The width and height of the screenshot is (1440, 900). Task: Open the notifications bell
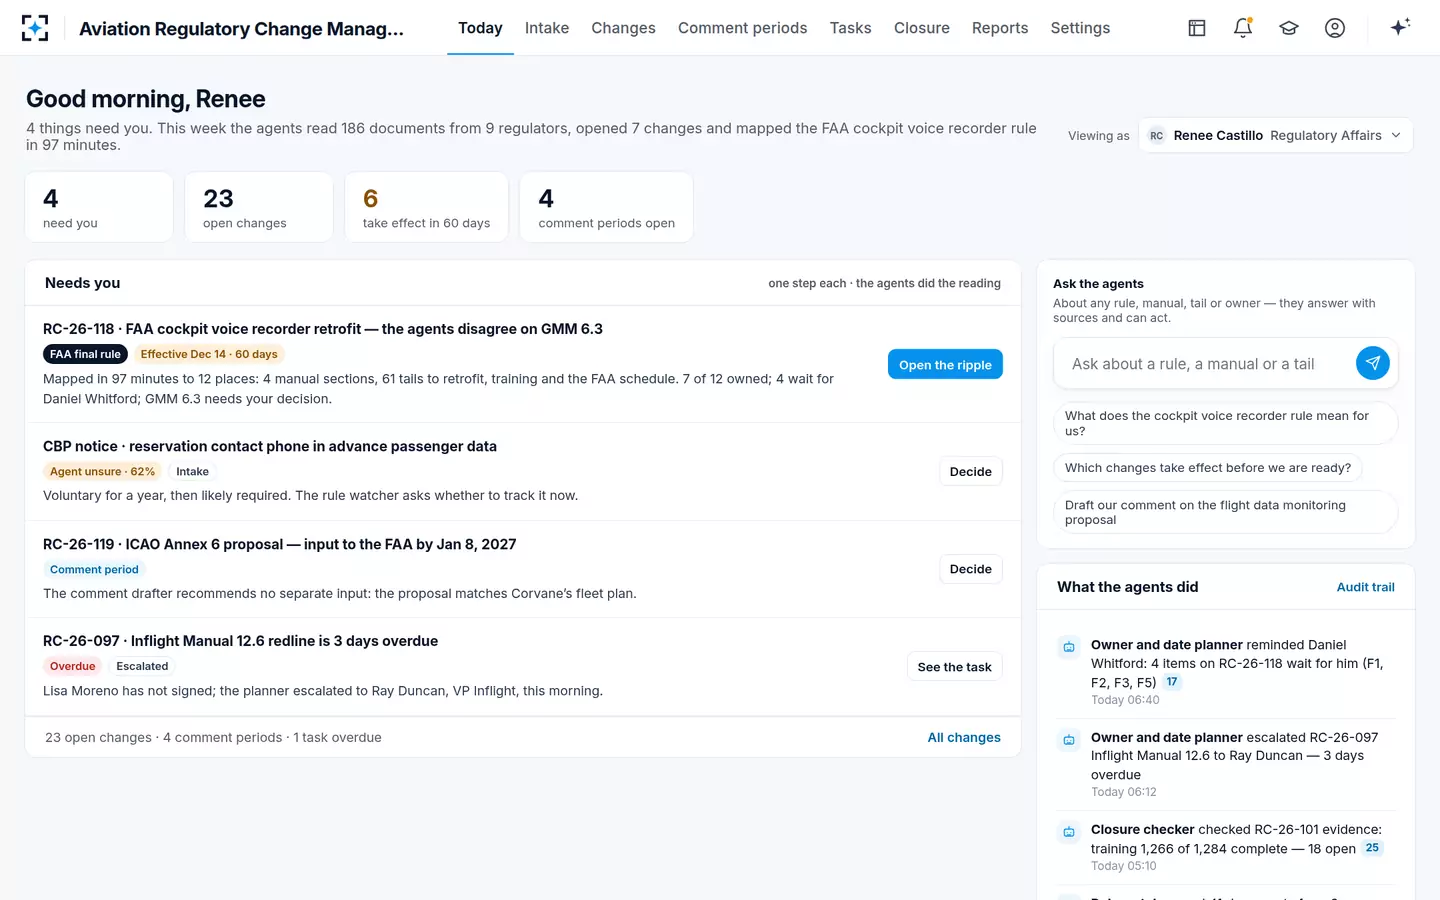pos(1243,28)
